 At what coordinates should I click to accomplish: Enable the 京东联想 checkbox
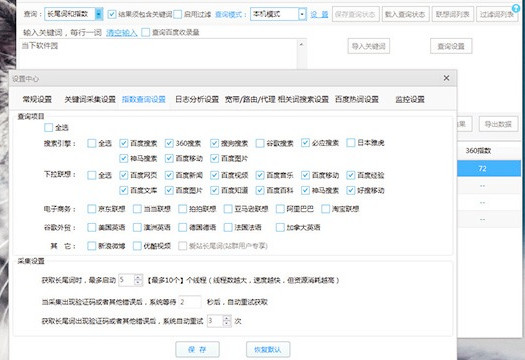92,209
